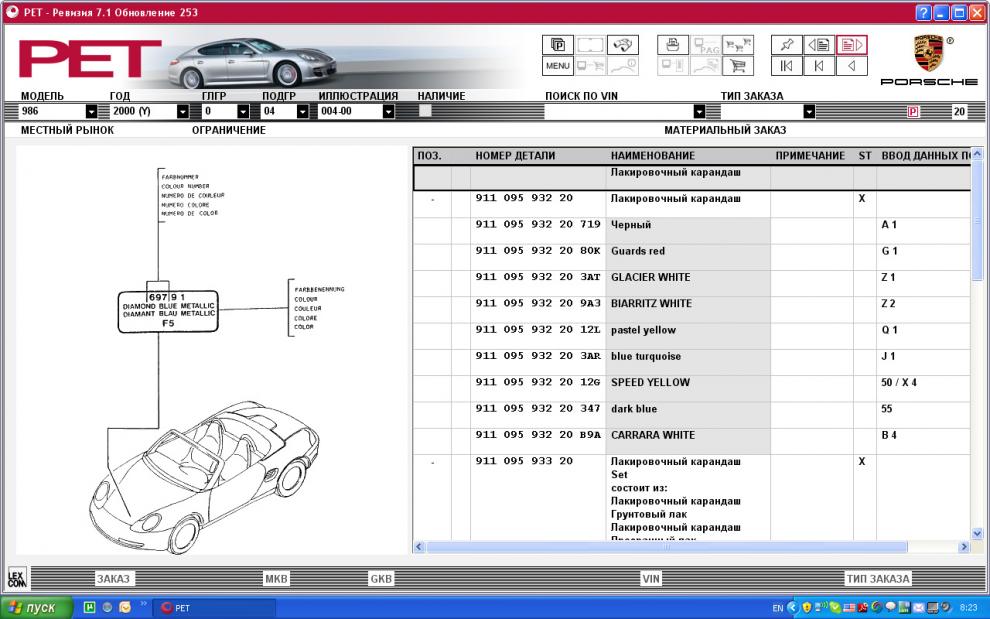Click the parts list vertical scrollbar thumb

pyautogui.click(x=977, y=220)
